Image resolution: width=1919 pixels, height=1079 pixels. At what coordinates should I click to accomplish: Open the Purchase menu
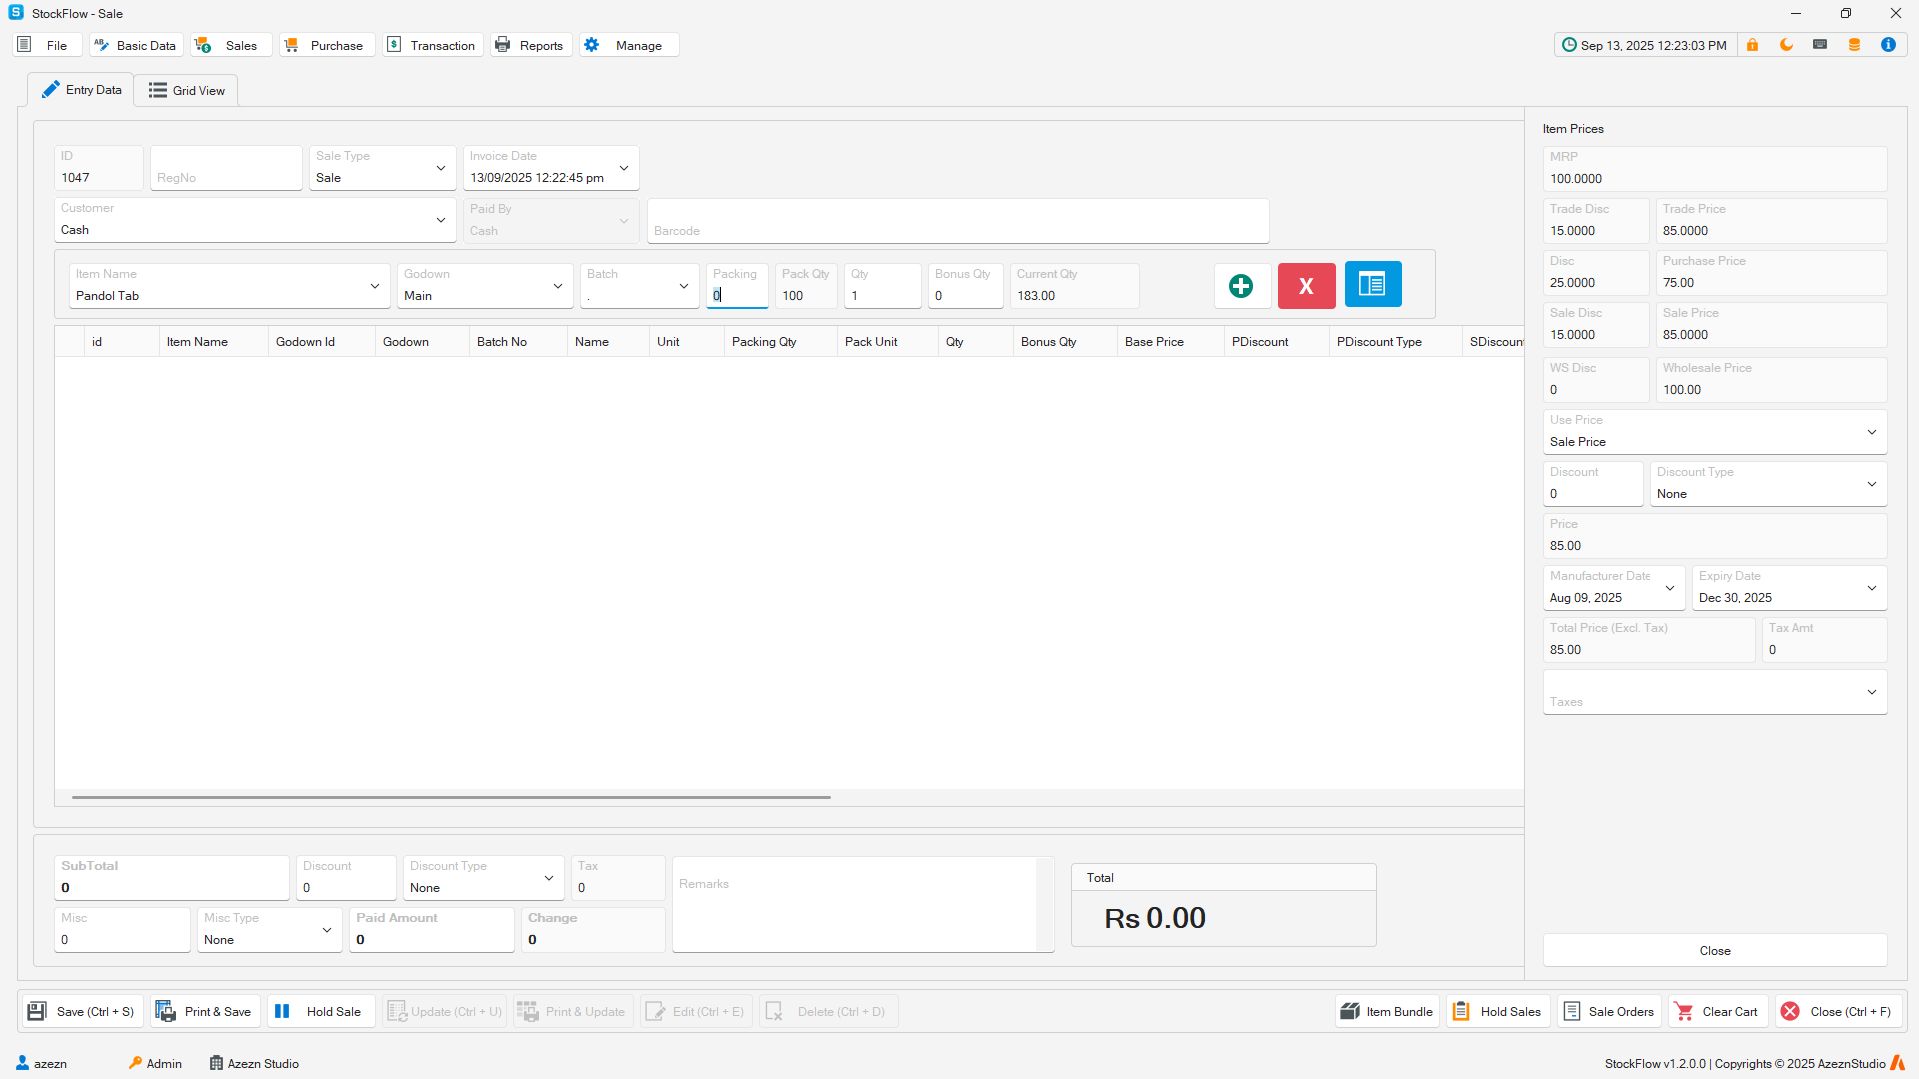tap(325, 45)
